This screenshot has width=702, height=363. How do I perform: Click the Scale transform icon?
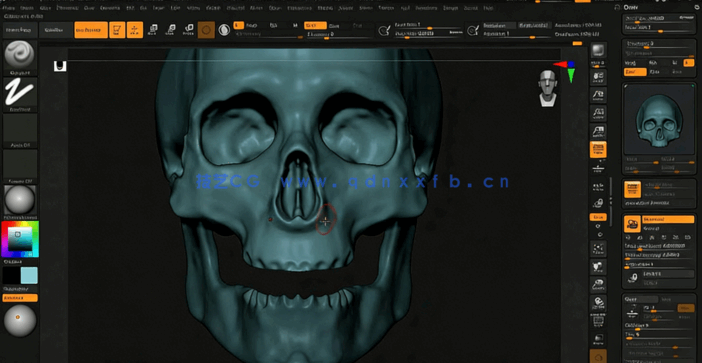171,30
